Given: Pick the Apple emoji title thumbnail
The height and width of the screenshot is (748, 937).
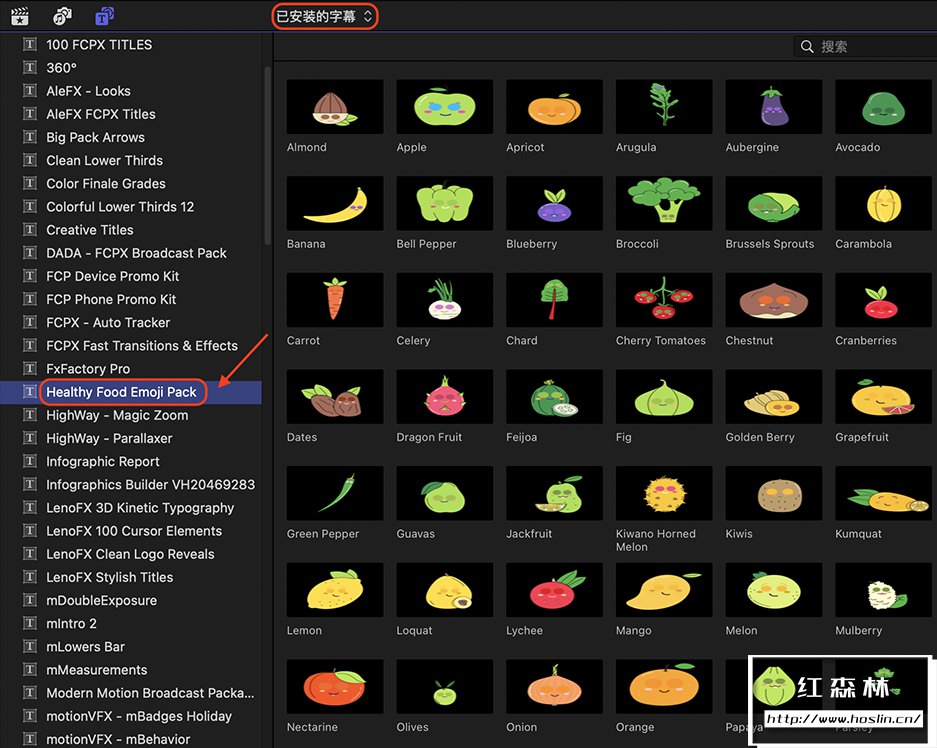Looking at the screenshot, I should click(445, 107).
